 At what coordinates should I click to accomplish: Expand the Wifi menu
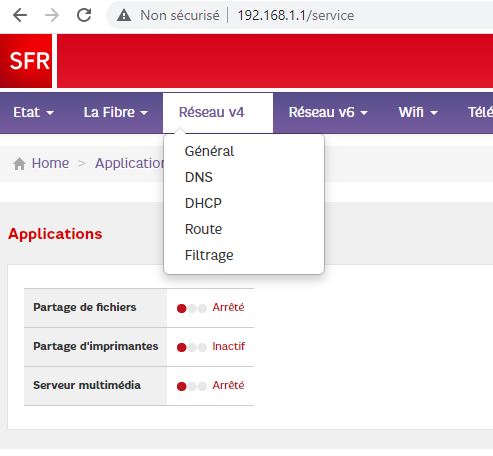tap(418, 112)
